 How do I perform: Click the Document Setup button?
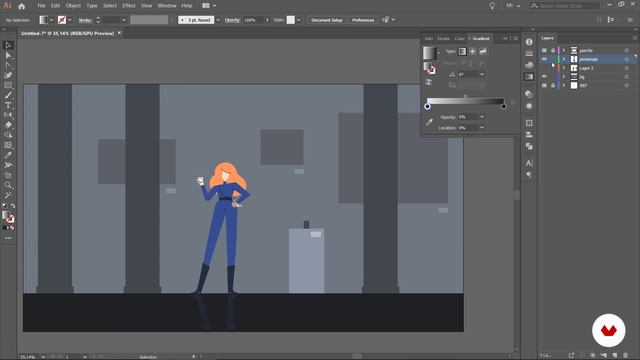point(327,20)
